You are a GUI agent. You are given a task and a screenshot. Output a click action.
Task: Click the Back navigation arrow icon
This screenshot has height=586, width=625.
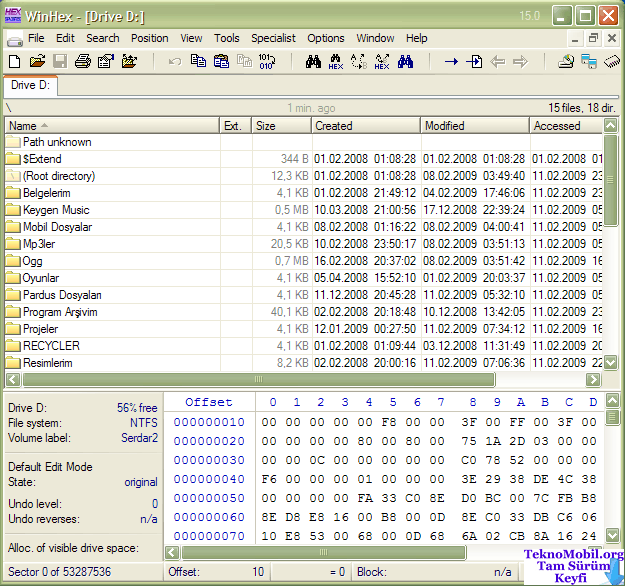(497, 62)
